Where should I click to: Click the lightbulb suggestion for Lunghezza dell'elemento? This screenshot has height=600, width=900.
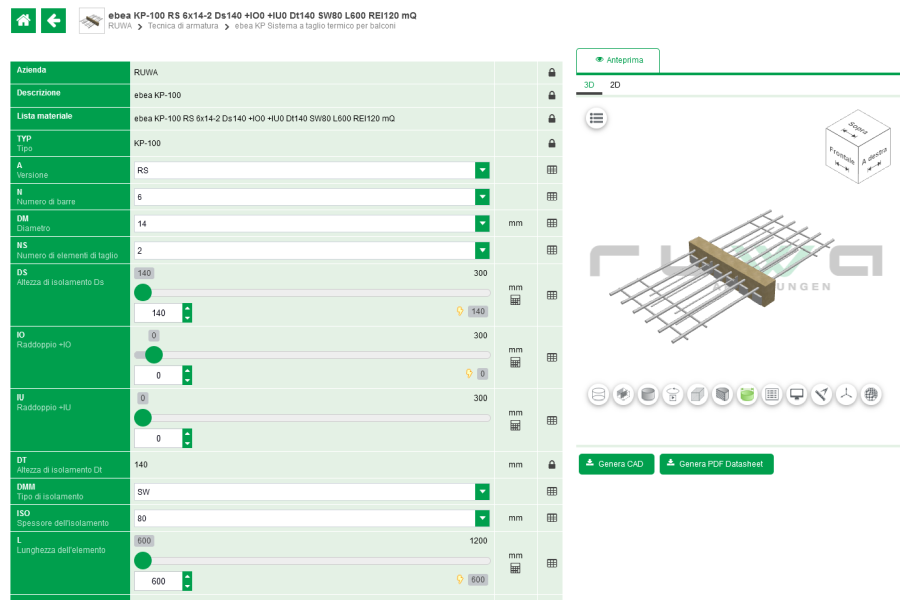pyautogui.click(x=461, y=580)
